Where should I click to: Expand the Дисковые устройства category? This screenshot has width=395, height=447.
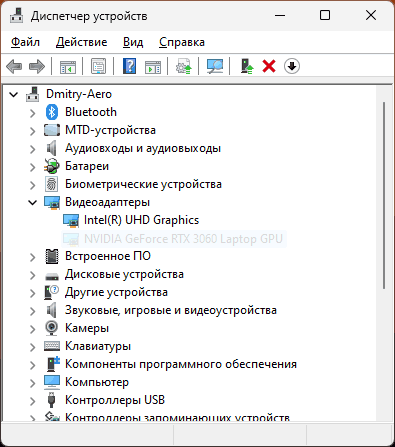pos(32,275)
